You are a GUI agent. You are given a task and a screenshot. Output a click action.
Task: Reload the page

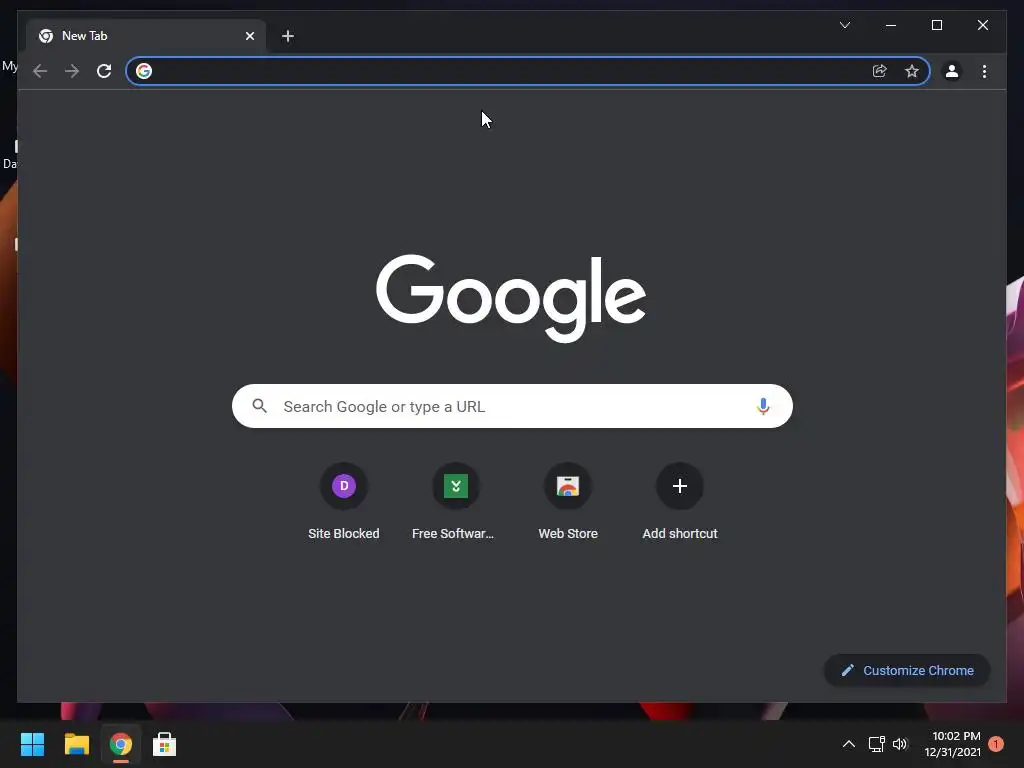[x=104, y=71]
